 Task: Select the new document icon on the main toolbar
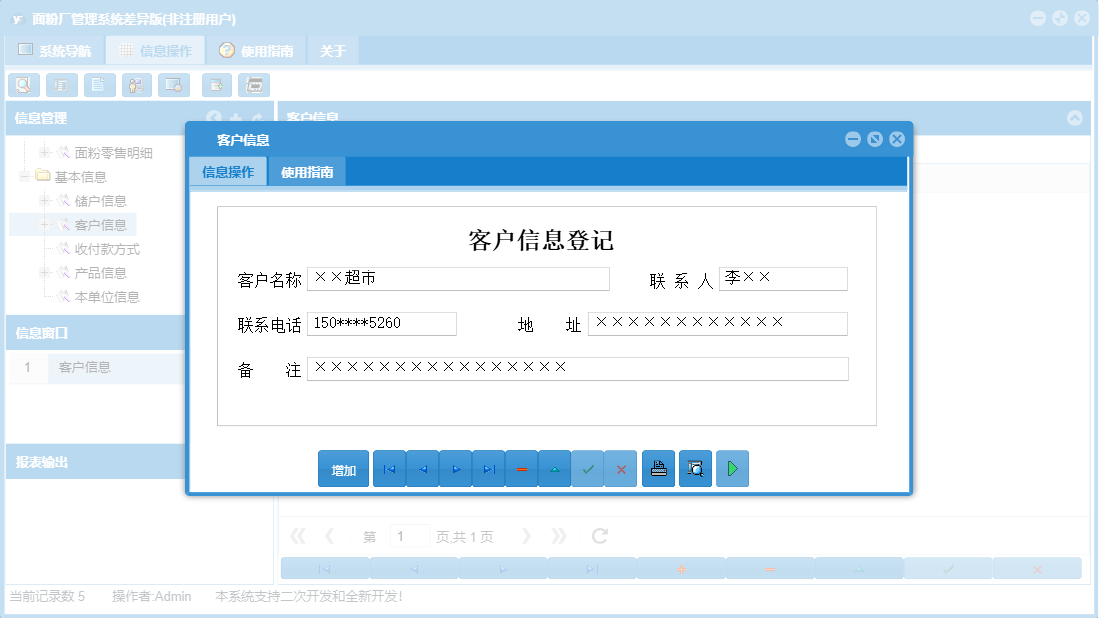98,85
